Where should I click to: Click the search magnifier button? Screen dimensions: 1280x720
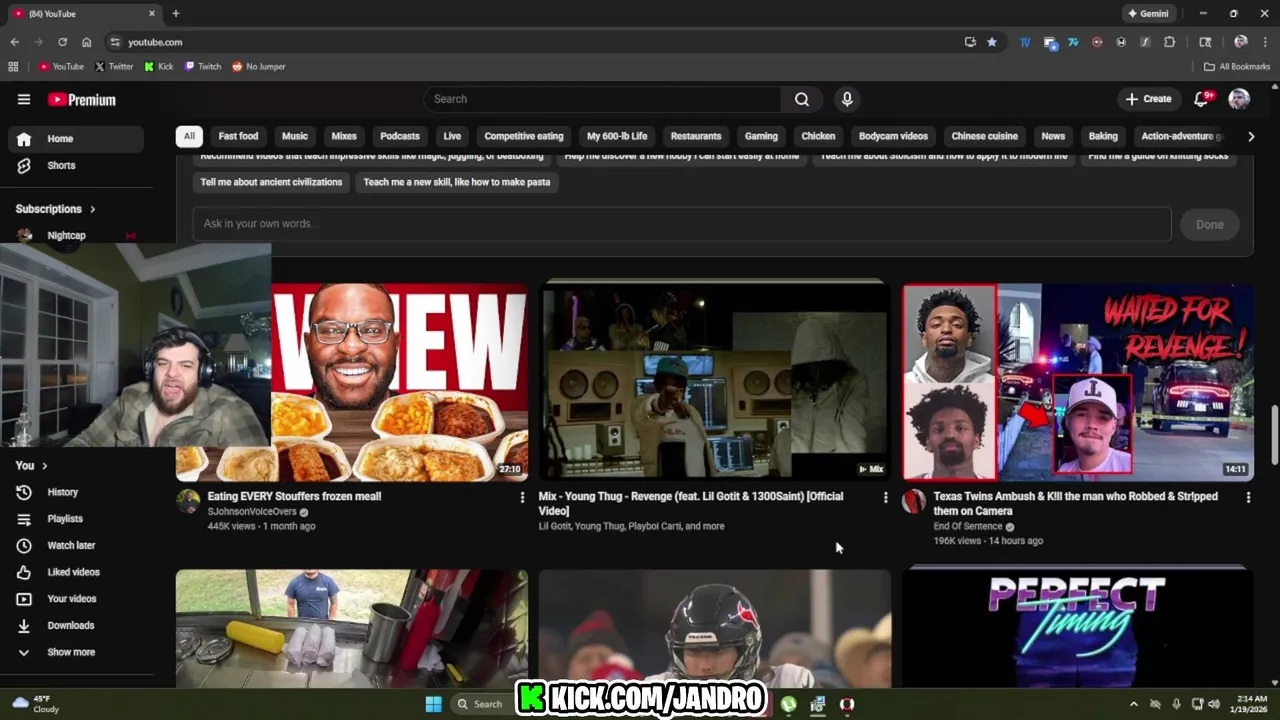tap(802, 99)
